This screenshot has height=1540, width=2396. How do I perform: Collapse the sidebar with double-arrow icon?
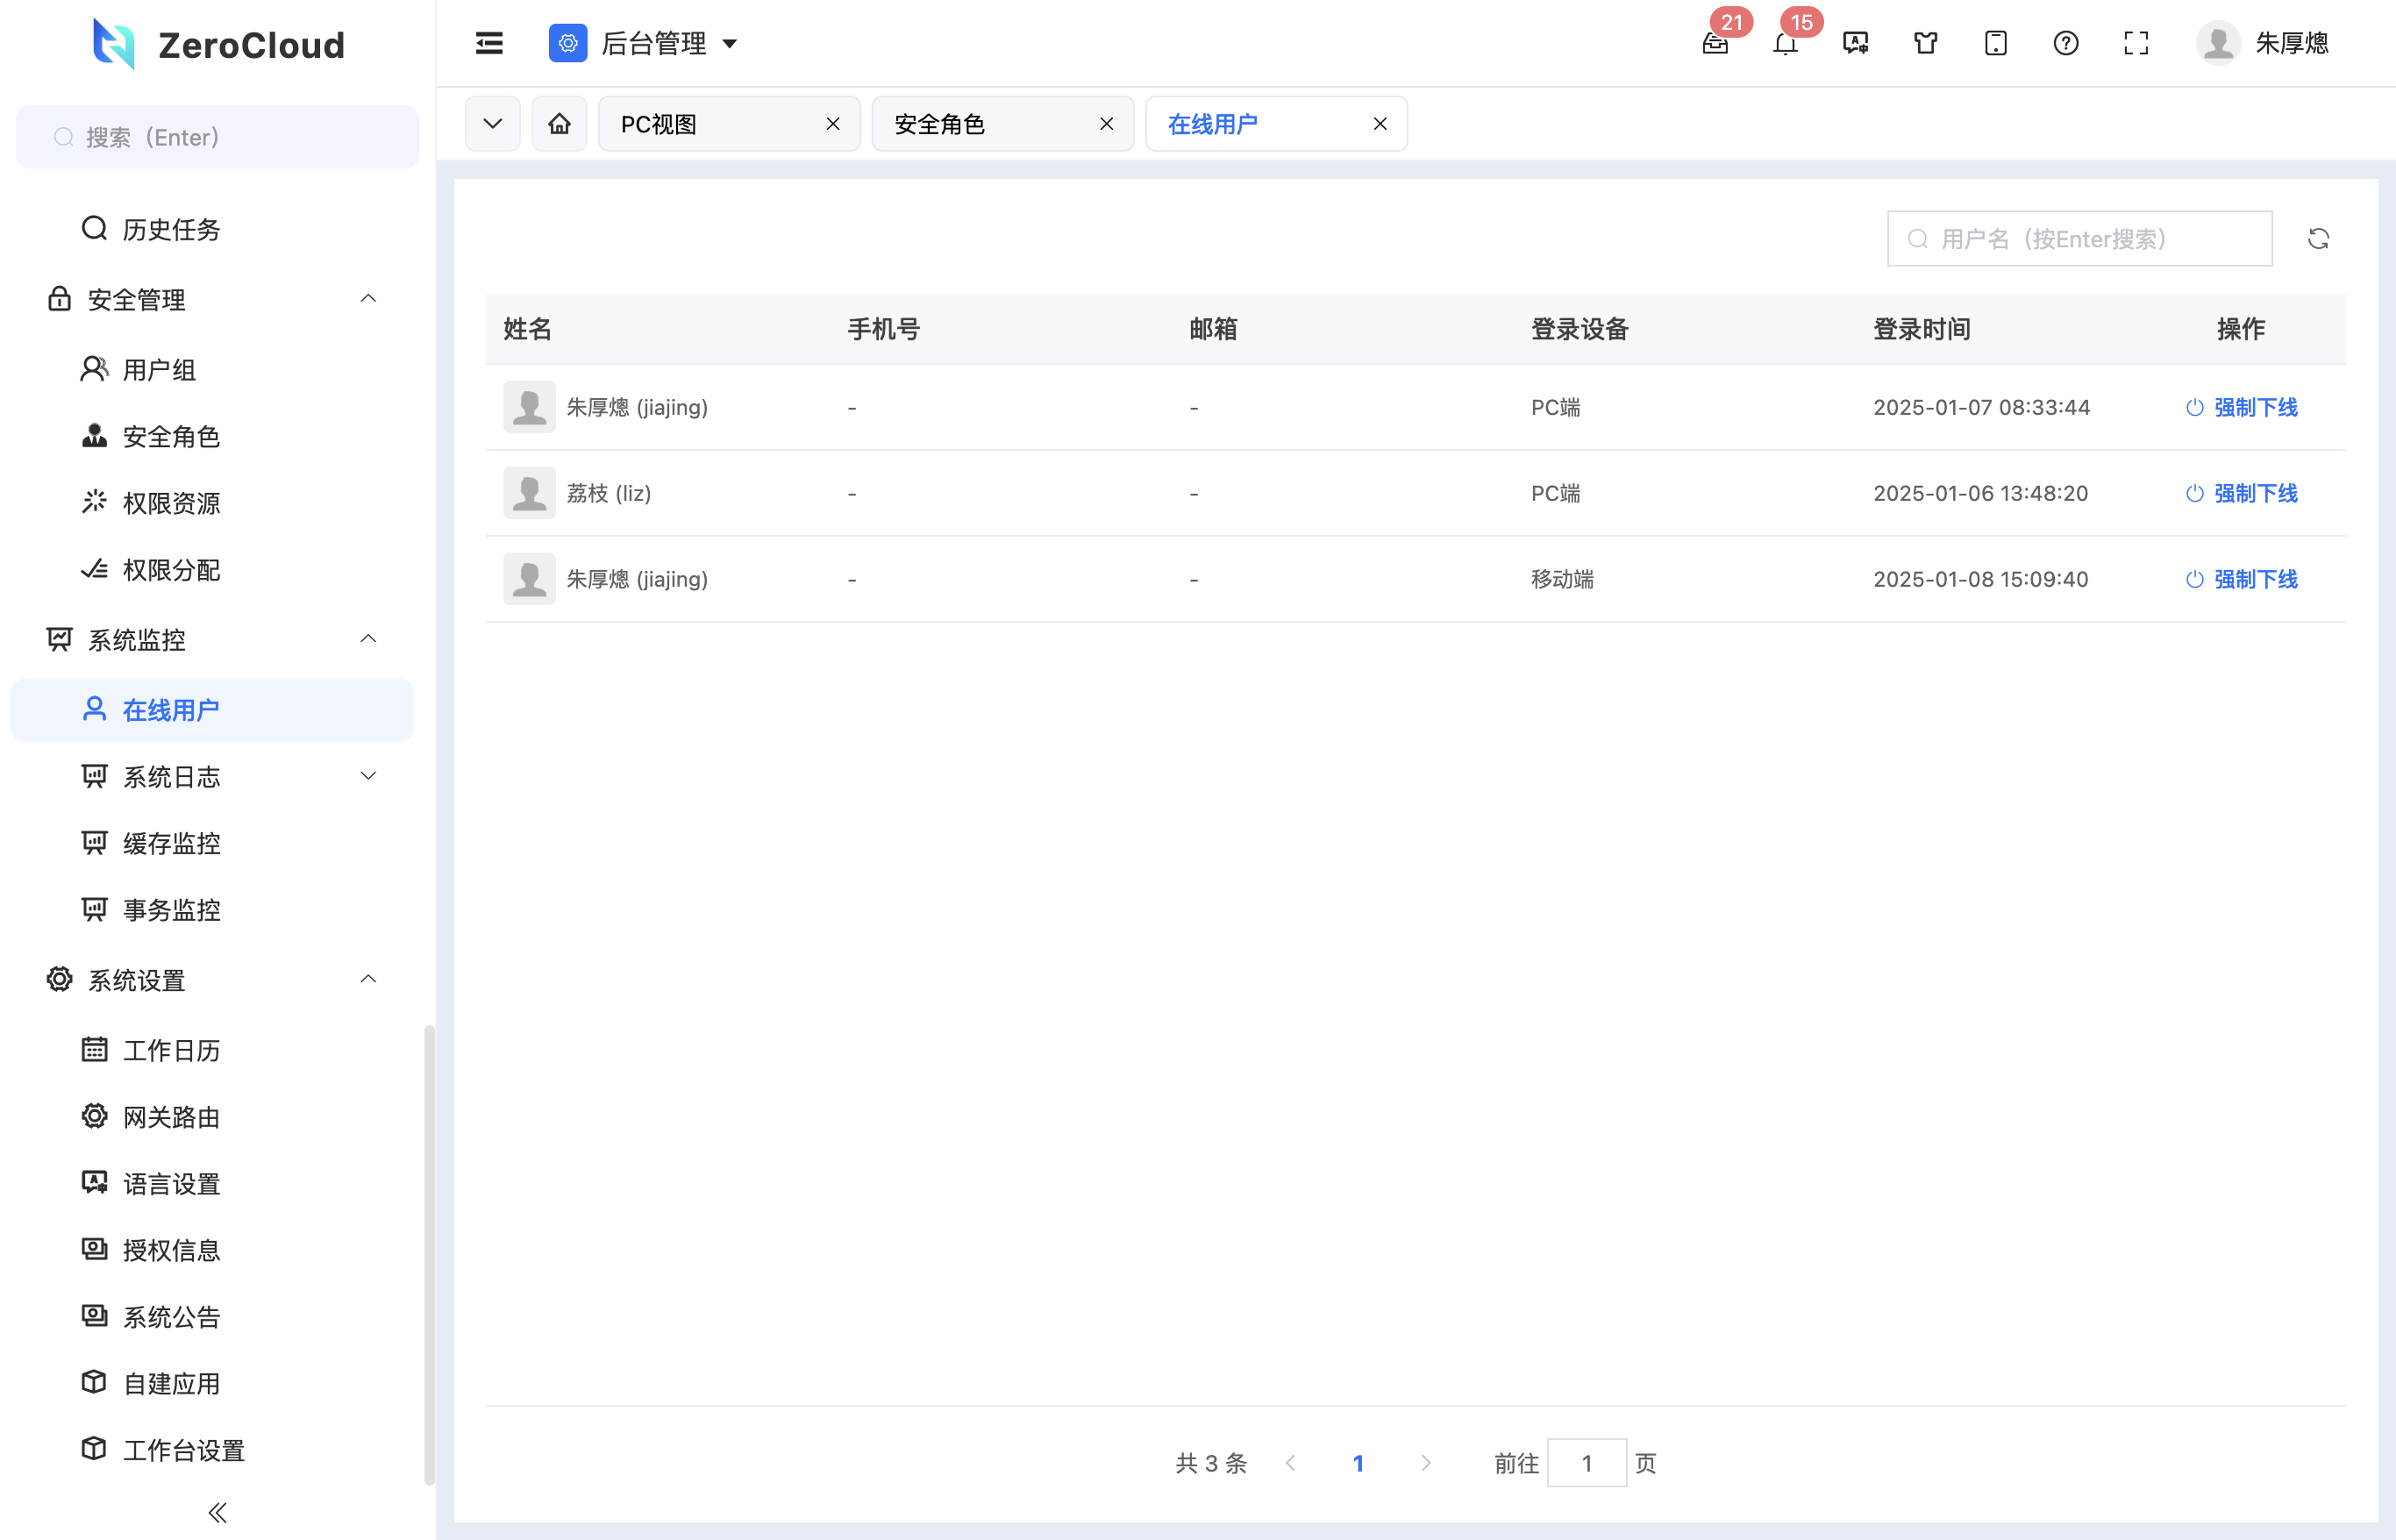(x=217, y=1512)
